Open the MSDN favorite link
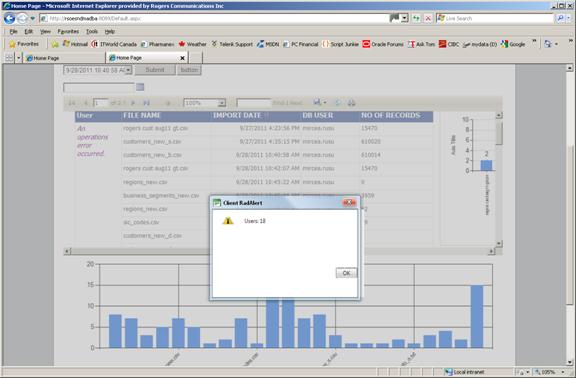Viewport: 576px width, 378px height. pos(268,44)
